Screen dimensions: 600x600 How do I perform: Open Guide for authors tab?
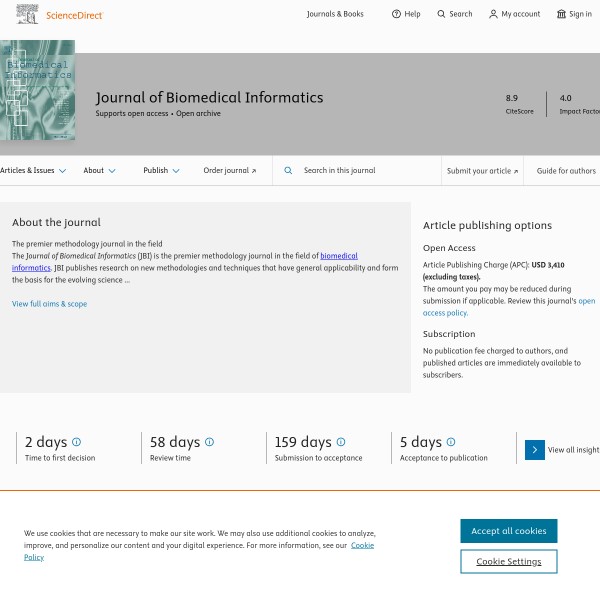pos(566,171)
